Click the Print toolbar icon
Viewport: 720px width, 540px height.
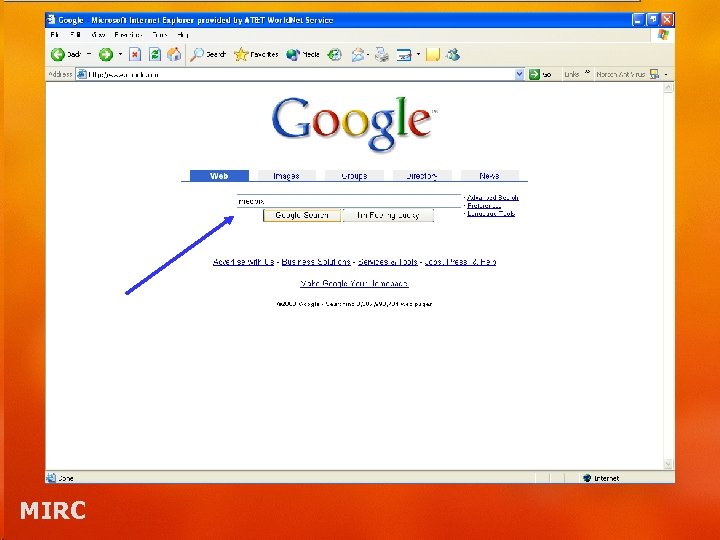(382, 55)
